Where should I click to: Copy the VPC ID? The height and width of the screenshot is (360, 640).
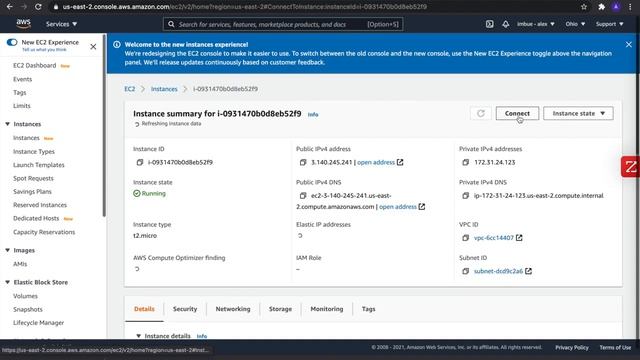(x=466, y=238)
